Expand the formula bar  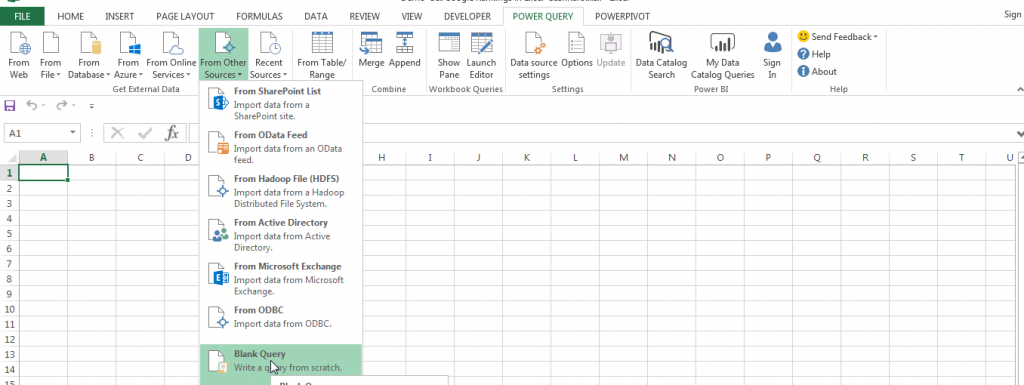click(1019, 134)
